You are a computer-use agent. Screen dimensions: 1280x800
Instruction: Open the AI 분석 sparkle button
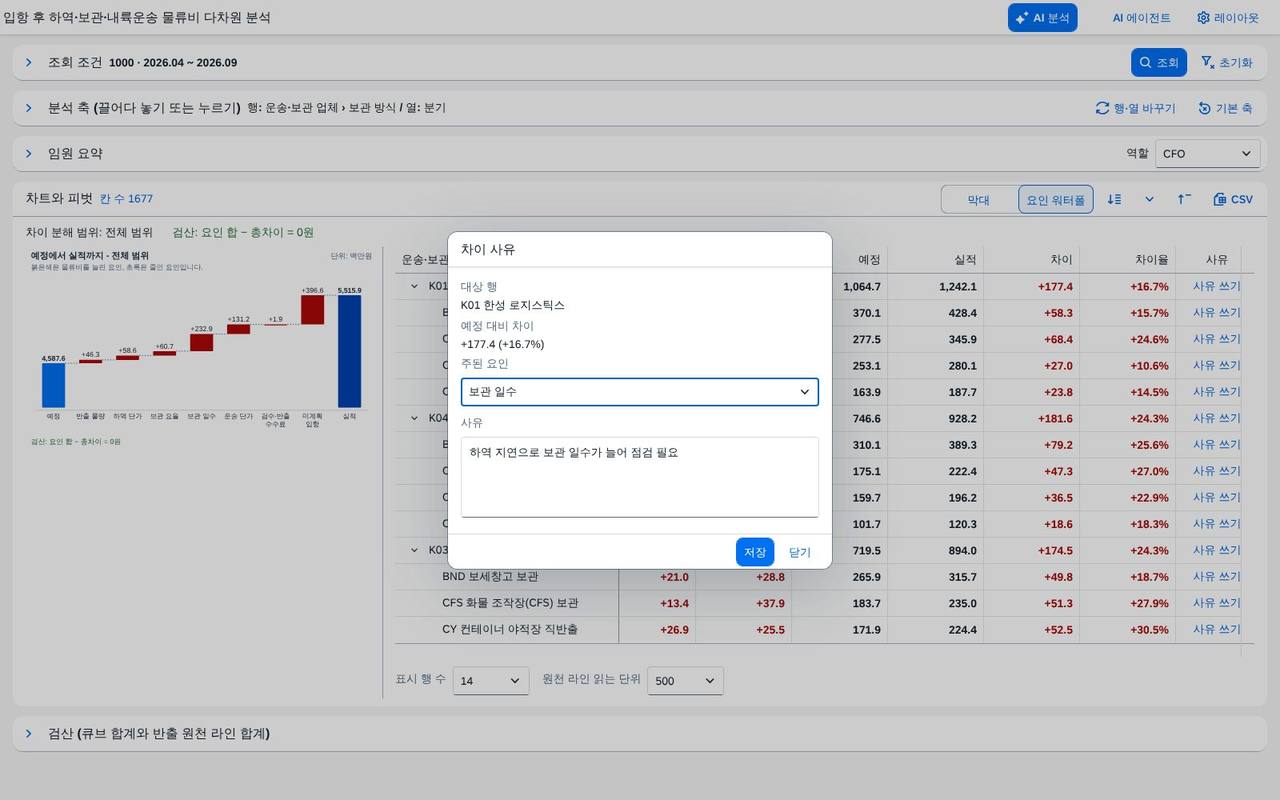click(x=1042, y=18)
